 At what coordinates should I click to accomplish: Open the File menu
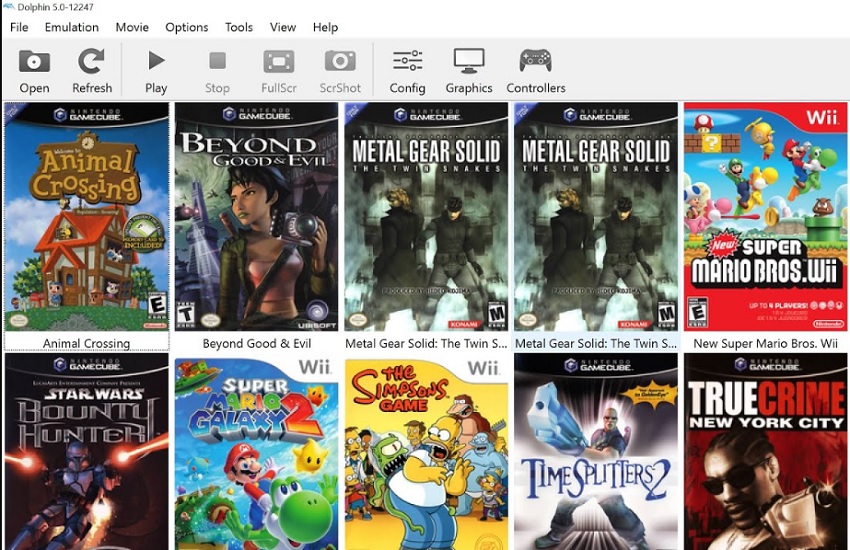(19, 27)
